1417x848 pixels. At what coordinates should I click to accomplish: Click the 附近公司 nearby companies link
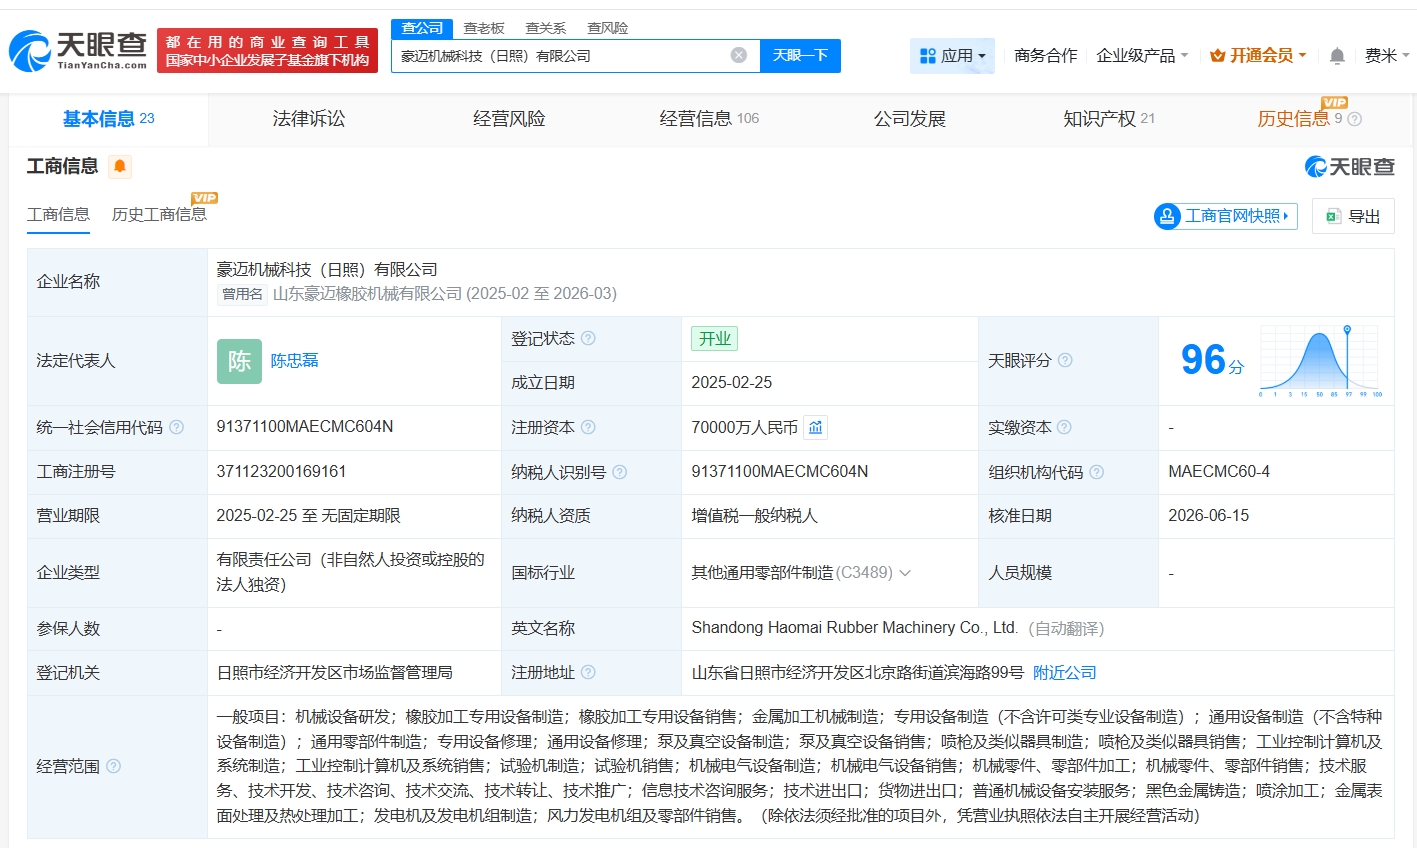pos(1064,673)
